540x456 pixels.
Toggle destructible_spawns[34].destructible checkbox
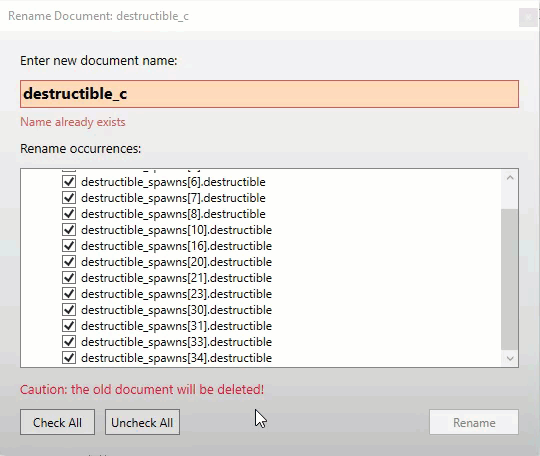(69, 357)
